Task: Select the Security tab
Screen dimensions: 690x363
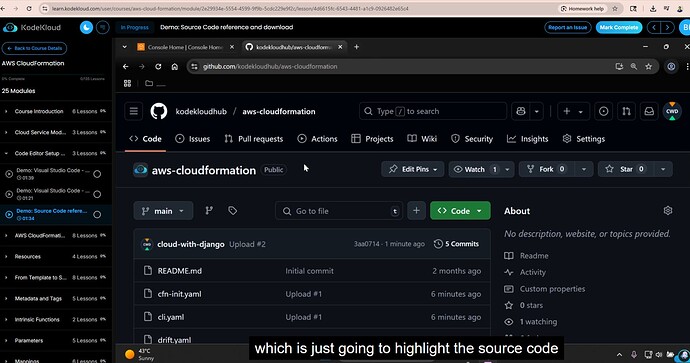Action: 472,139
